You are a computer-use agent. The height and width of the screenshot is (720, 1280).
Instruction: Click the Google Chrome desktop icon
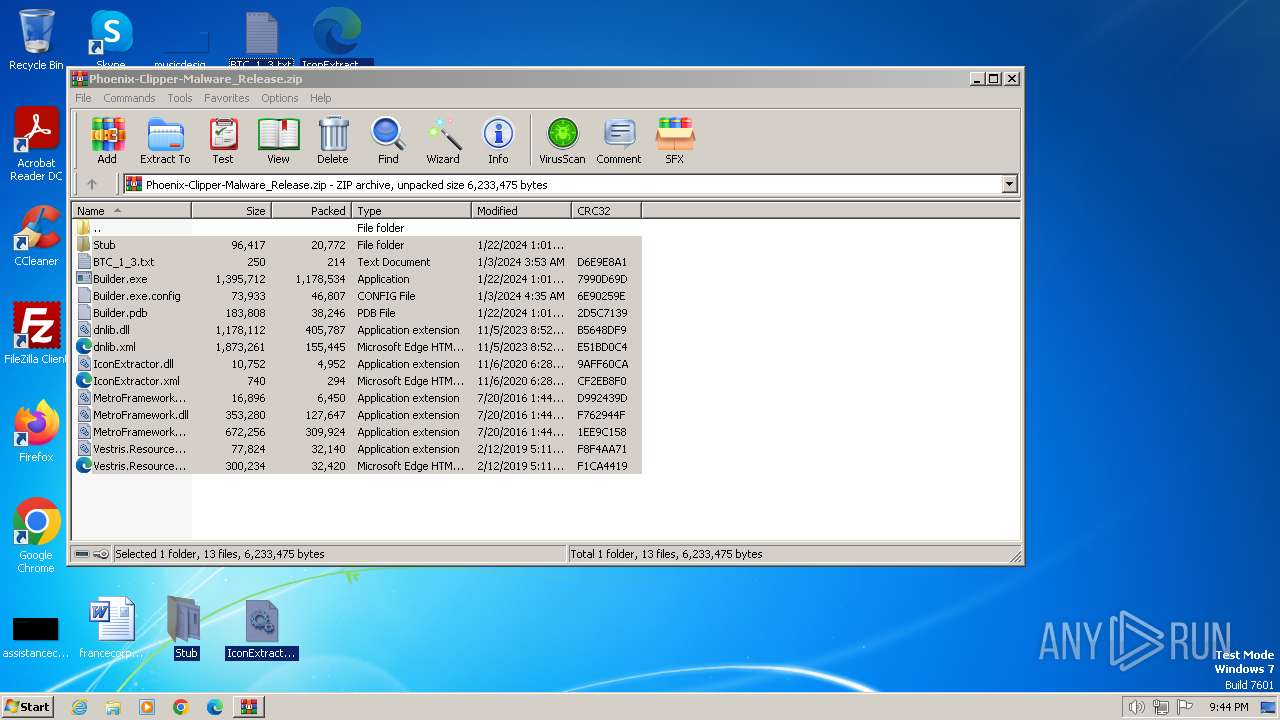coord(36,536)
